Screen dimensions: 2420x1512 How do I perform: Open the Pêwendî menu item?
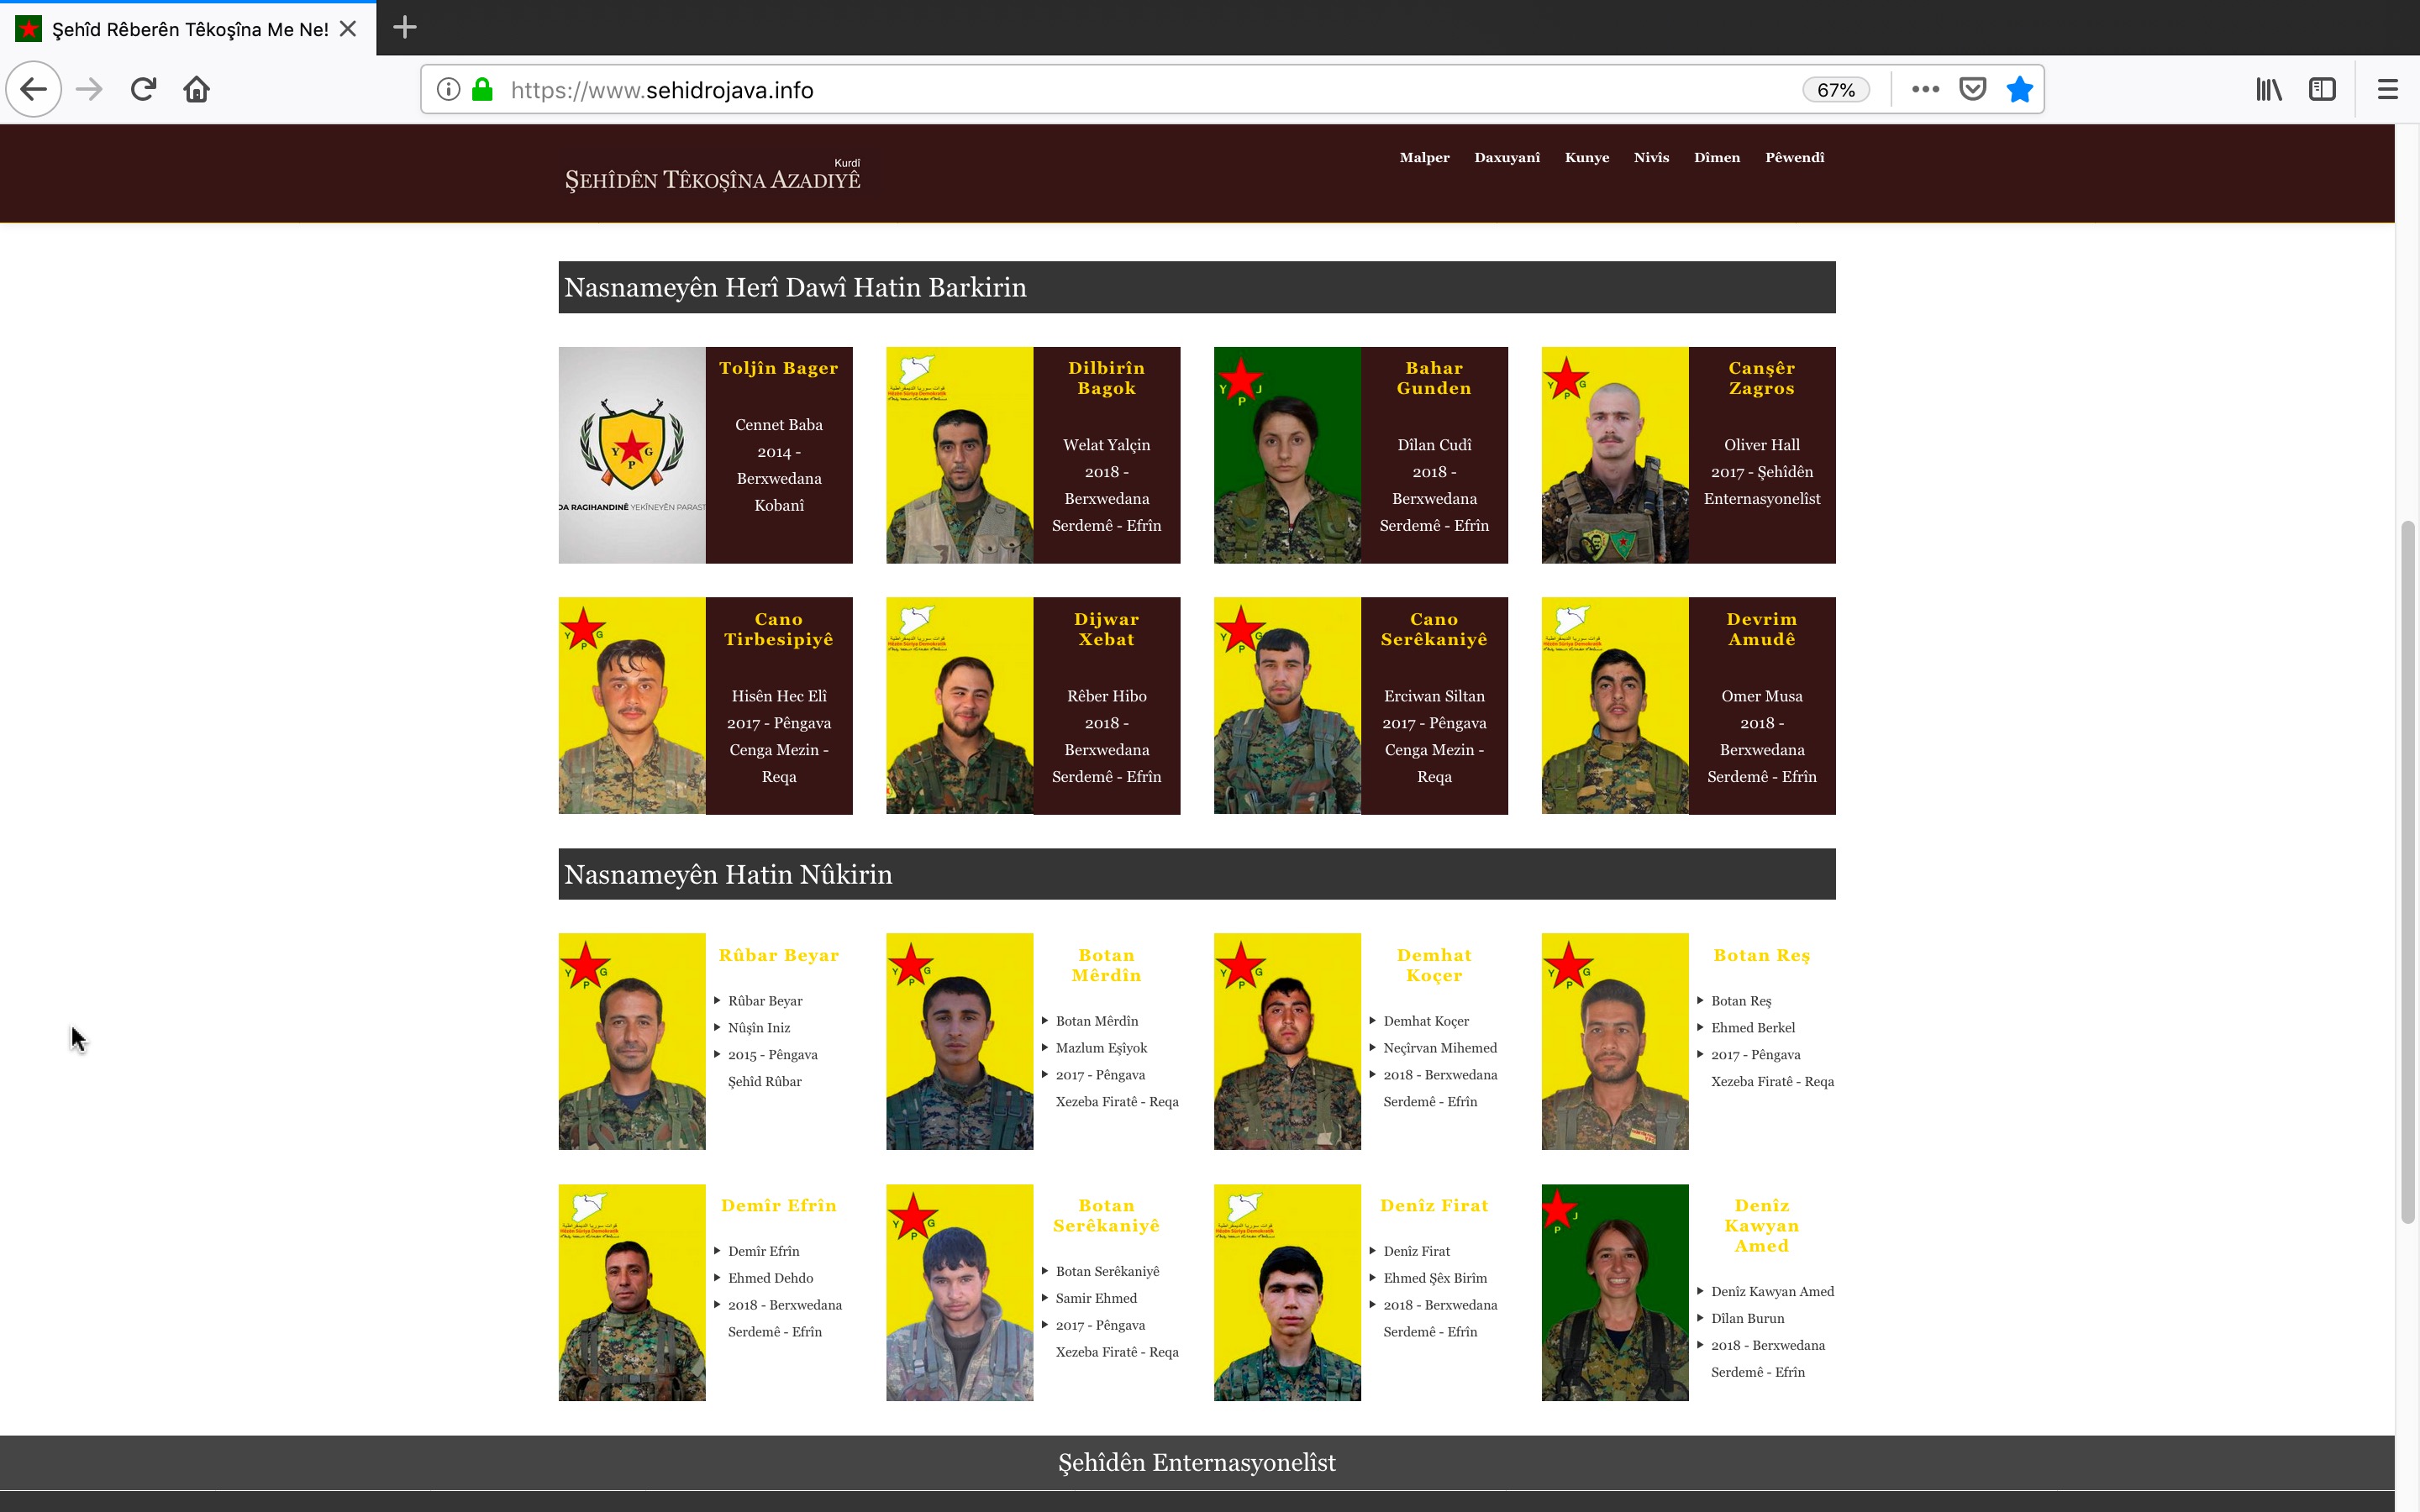pos(1794,158)
